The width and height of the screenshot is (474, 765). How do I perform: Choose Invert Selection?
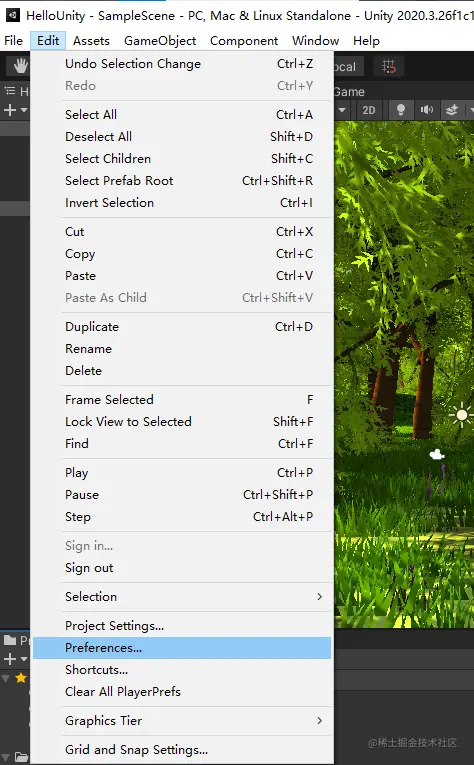click(182, 202)
